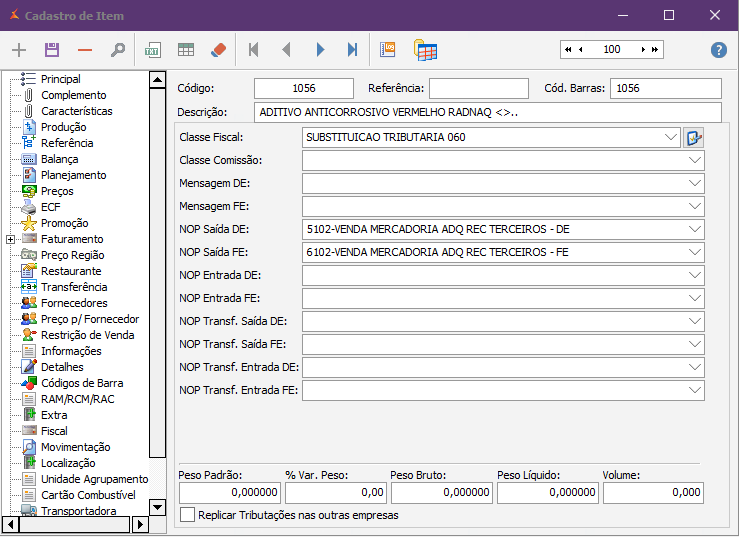Open Fornecedores section in the tree
Image resolution: width=739 pixels, height=537 pixels.
tap(74, 303)
